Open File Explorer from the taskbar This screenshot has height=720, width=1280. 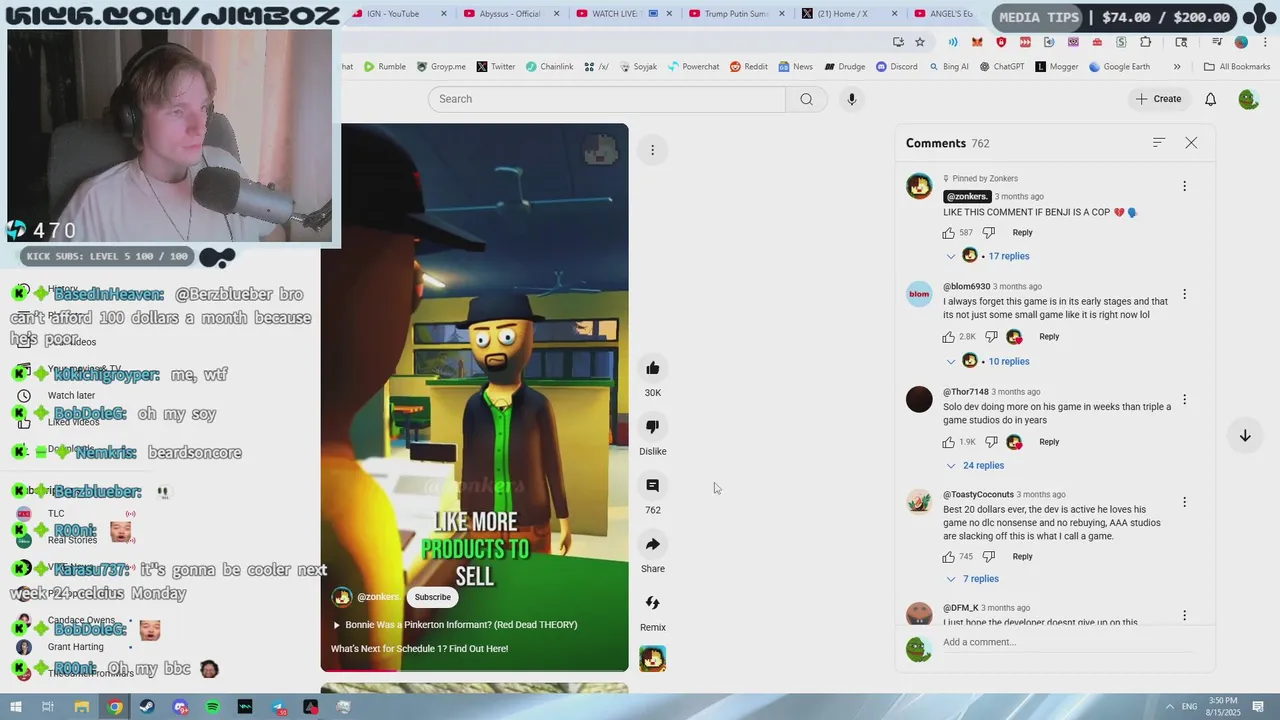(82, 707)
